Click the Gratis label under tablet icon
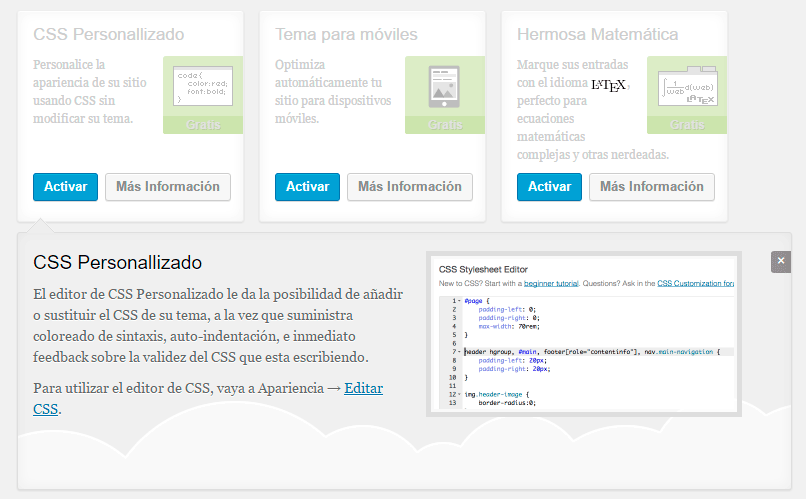The width and height of the screenshot is (806, 499). [x=445, y=125]
